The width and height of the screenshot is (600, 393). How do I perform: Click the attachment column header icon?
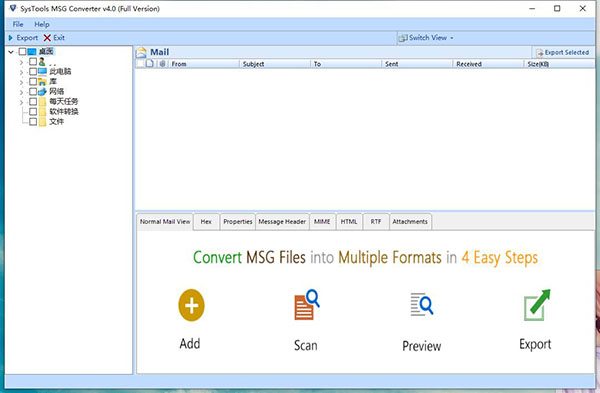163,64
